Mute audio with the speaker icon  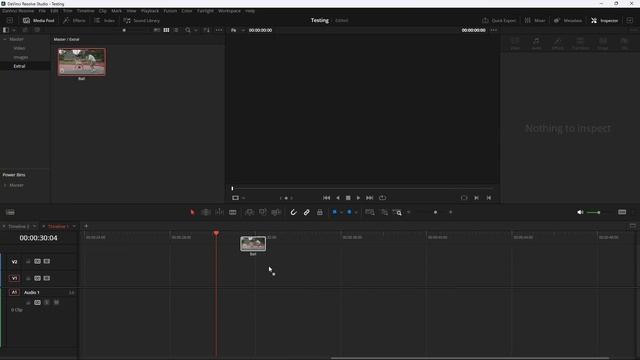pyautogui.click(x=580, y=212)
